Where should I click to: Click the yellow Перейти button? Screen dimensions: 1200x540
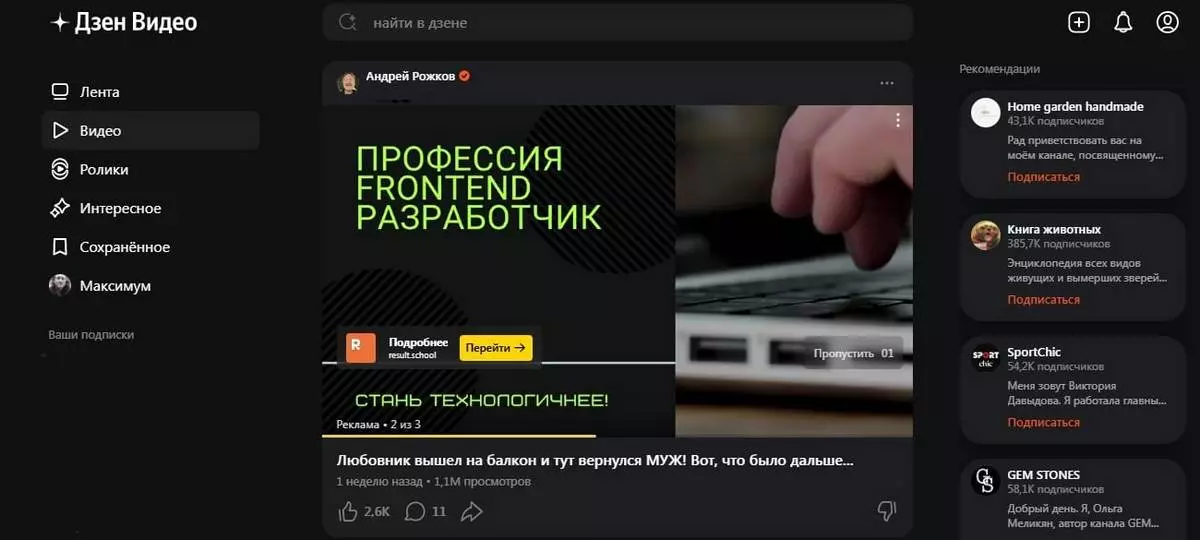tap(496, 348)
